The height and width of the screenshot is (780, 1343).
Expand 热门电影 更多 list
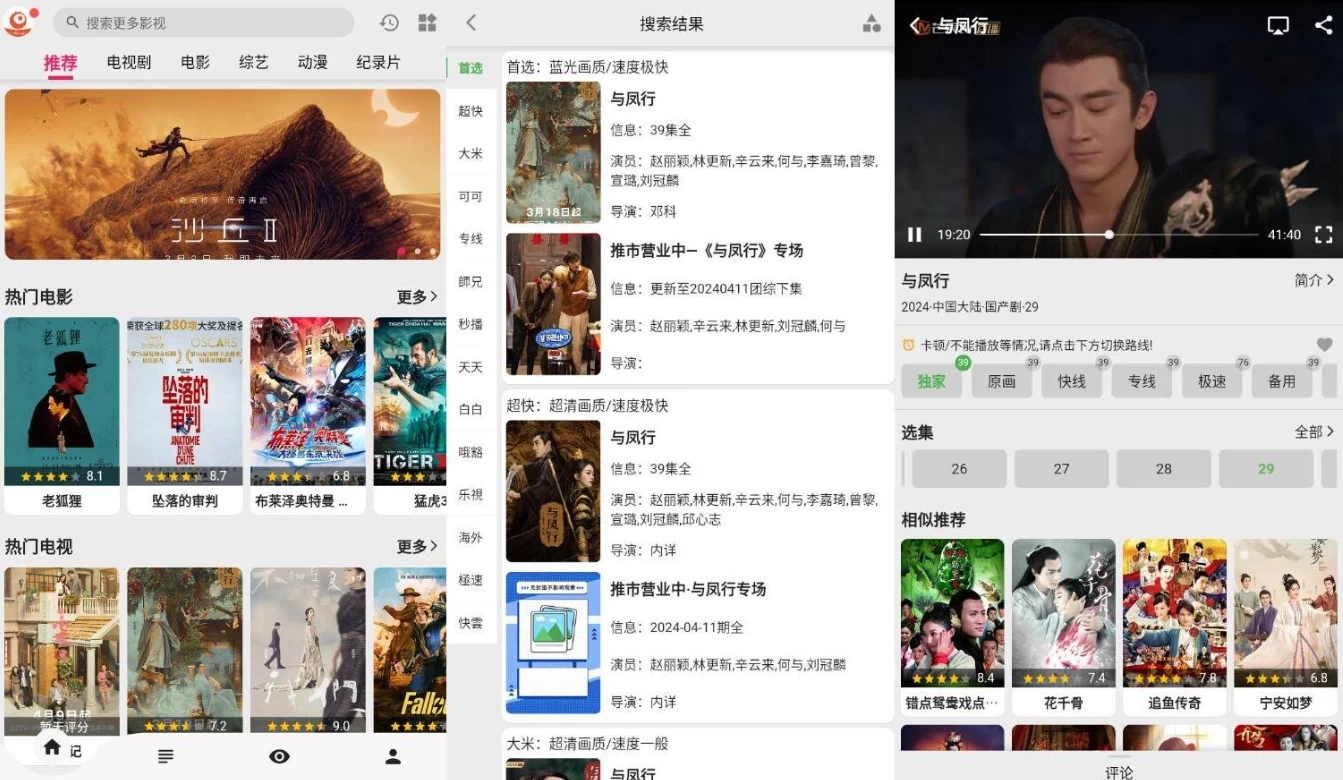[x=417, y=297]
